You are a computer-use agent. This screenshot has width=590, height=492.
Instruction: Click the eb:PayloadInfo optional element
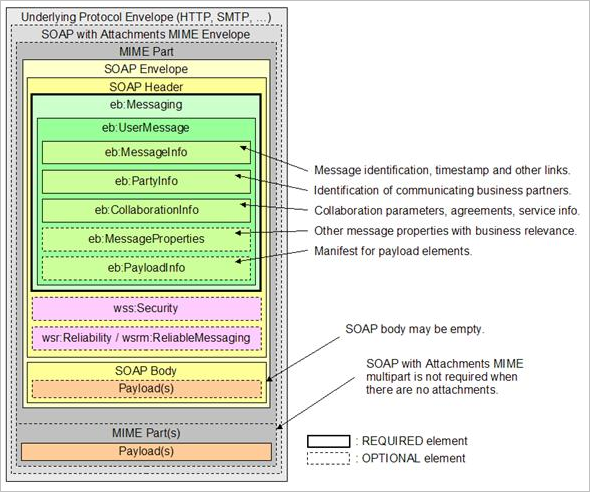coord(146,268)
